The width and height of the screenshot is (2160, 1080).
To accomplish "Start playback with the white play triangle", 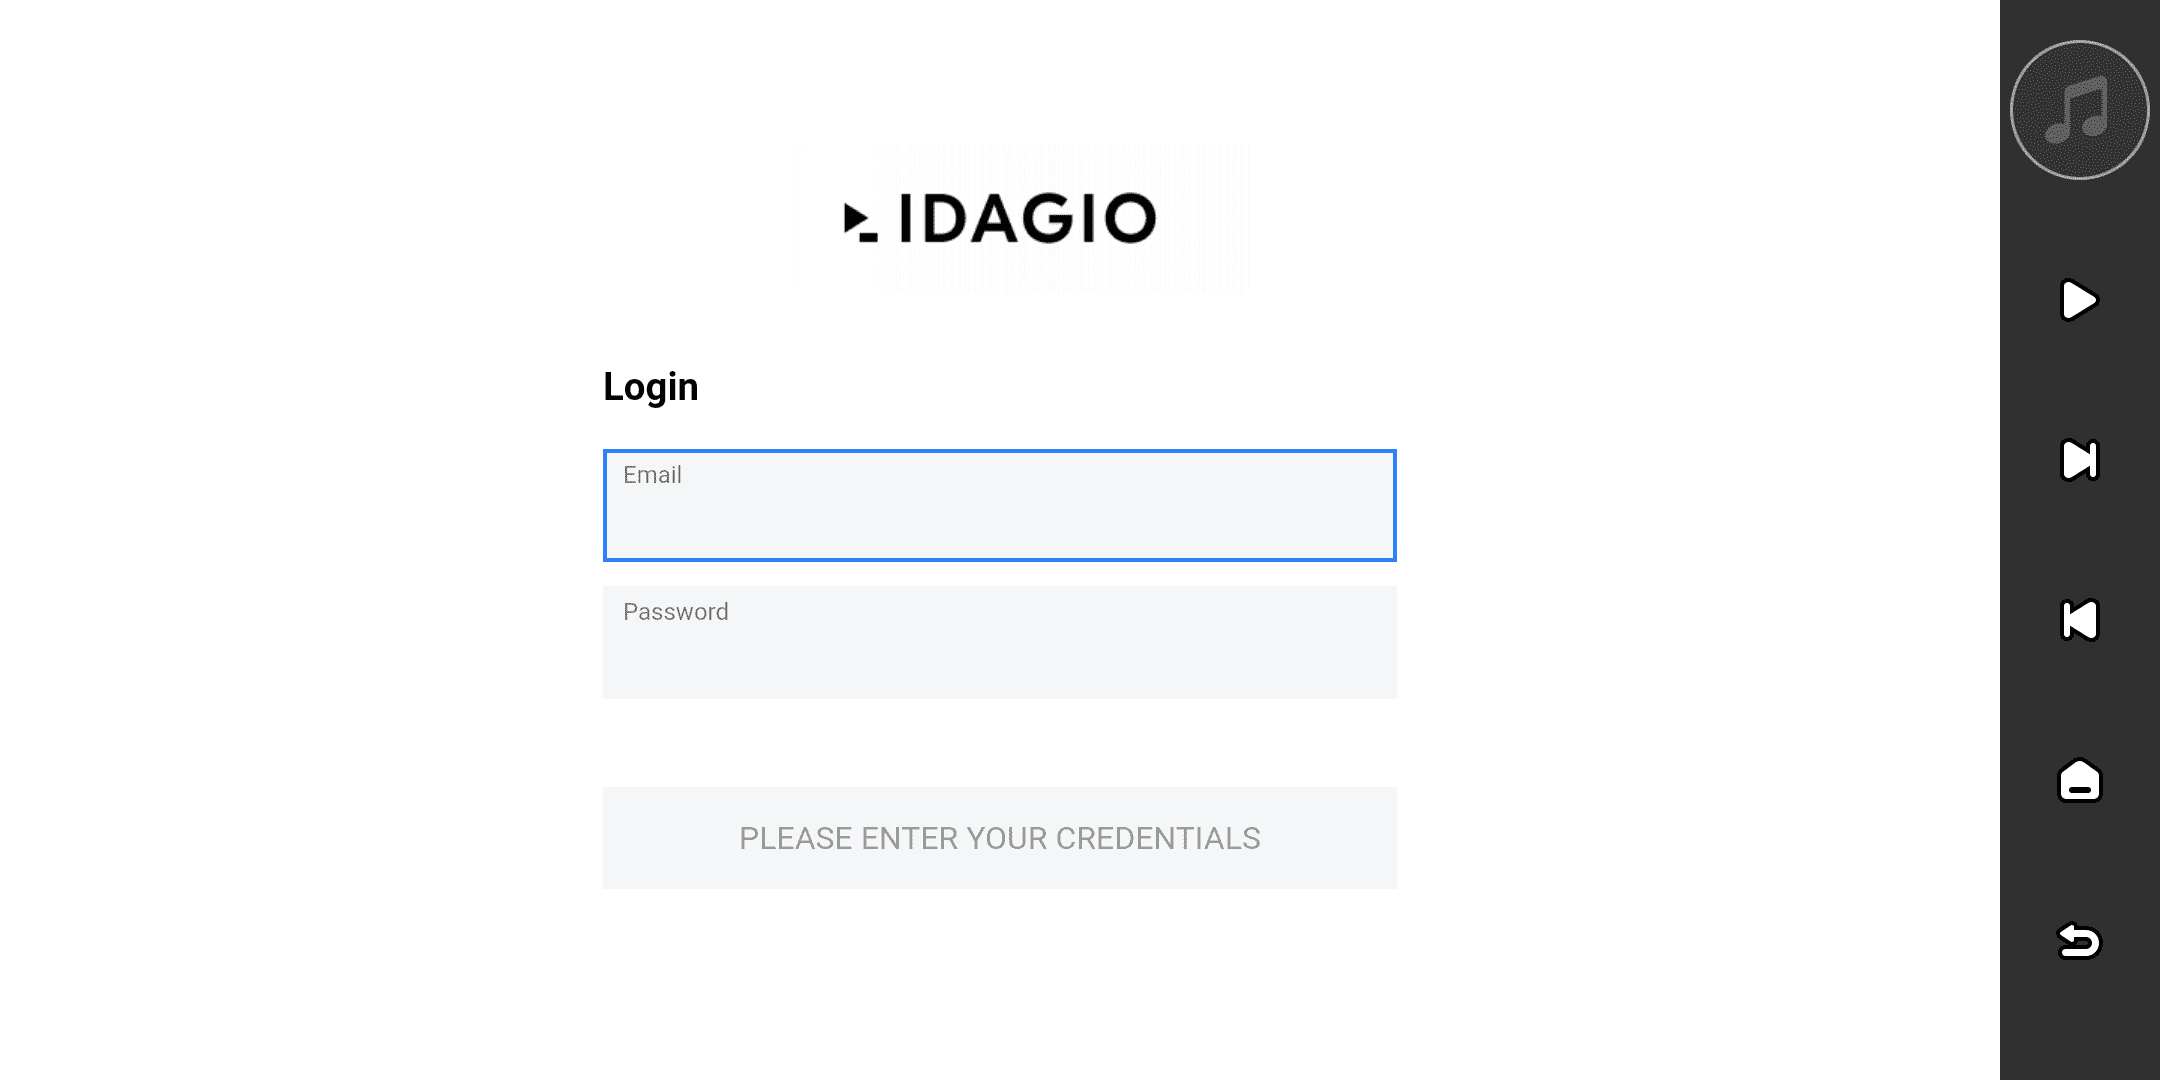I will 2079,300.
